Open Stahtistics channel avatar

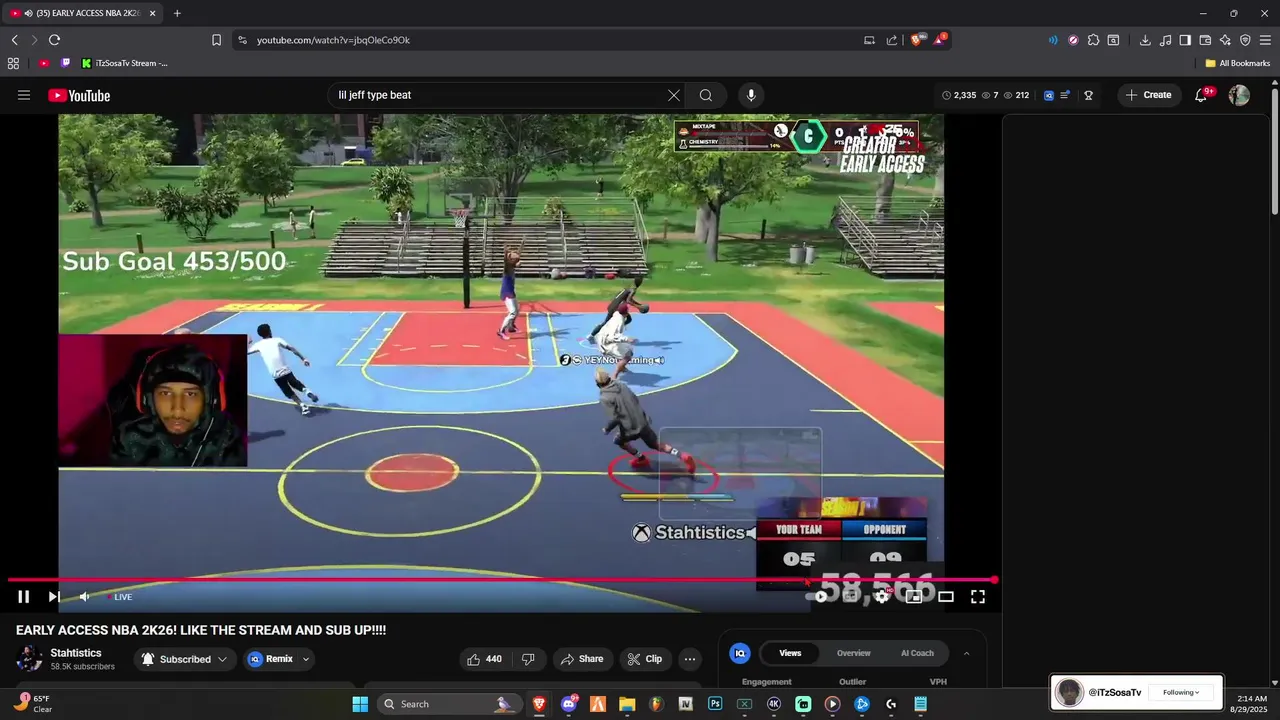tap(29, 659)
